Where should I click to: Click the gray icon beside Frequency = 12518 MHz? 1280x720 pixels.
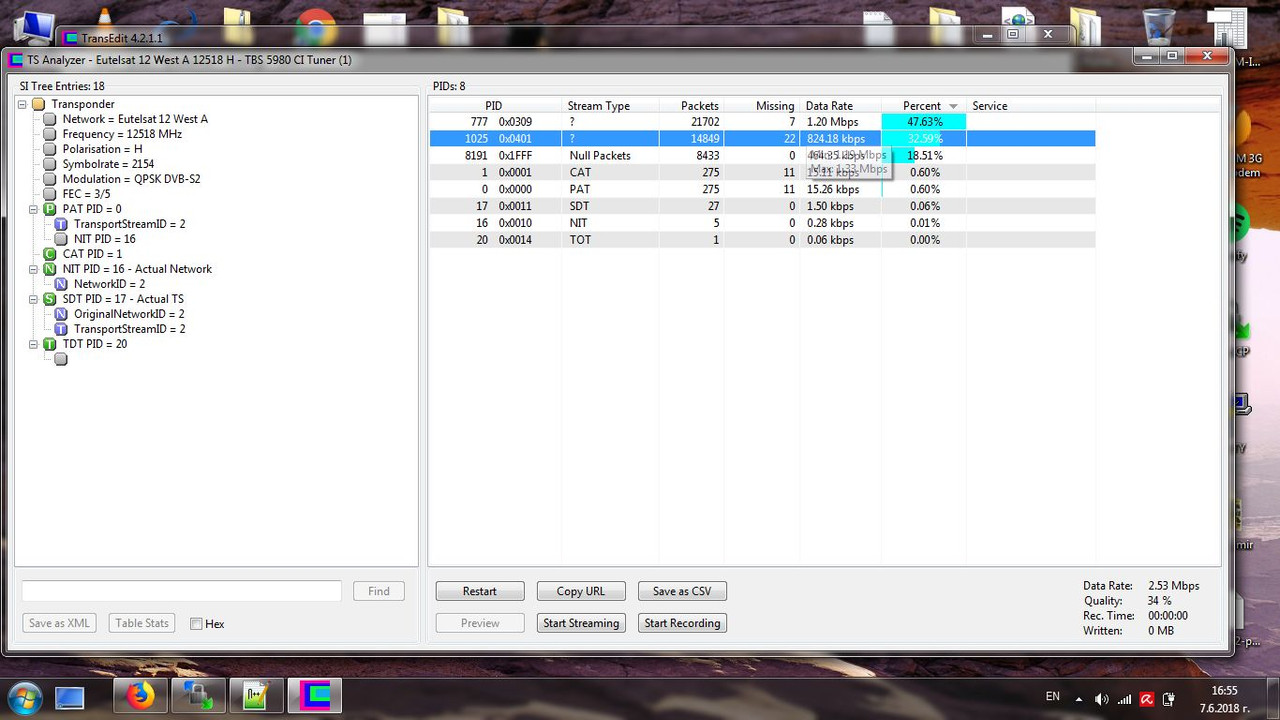[x=49, y=134]
